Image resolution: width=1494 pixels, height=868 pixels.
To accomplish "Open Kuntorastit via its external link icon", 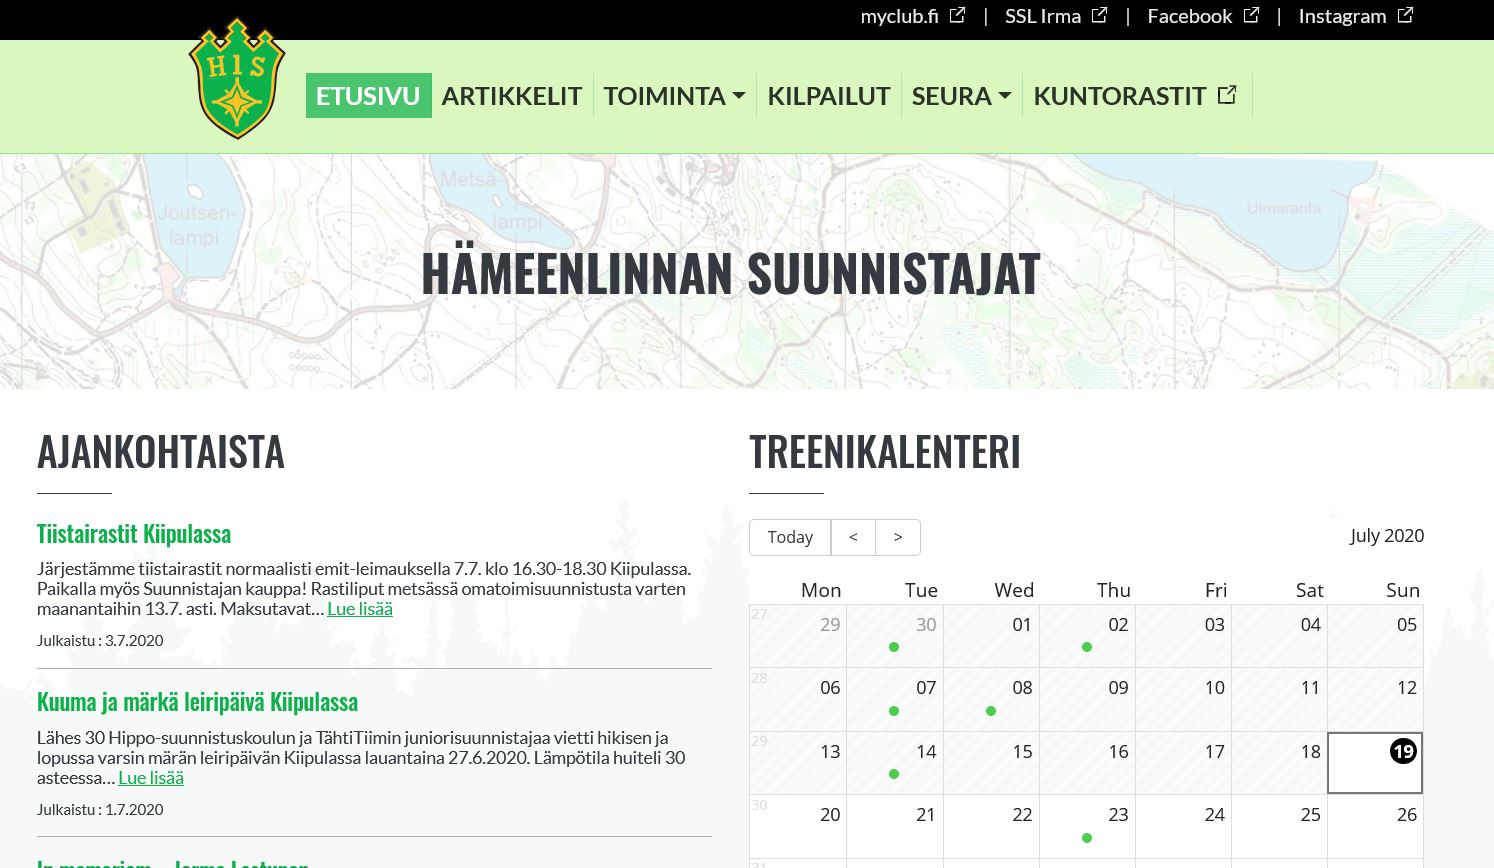I will click(x=1227, y=93).
